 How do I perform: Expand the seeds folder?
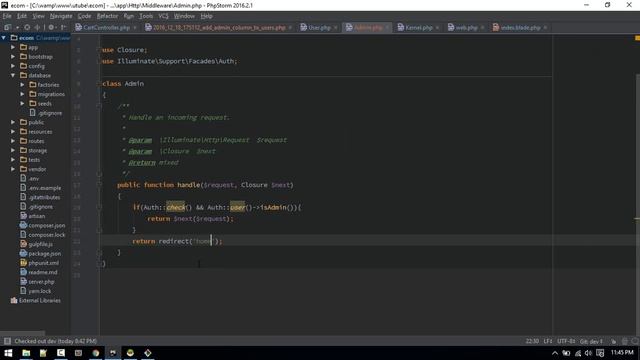tap(22, 104)
